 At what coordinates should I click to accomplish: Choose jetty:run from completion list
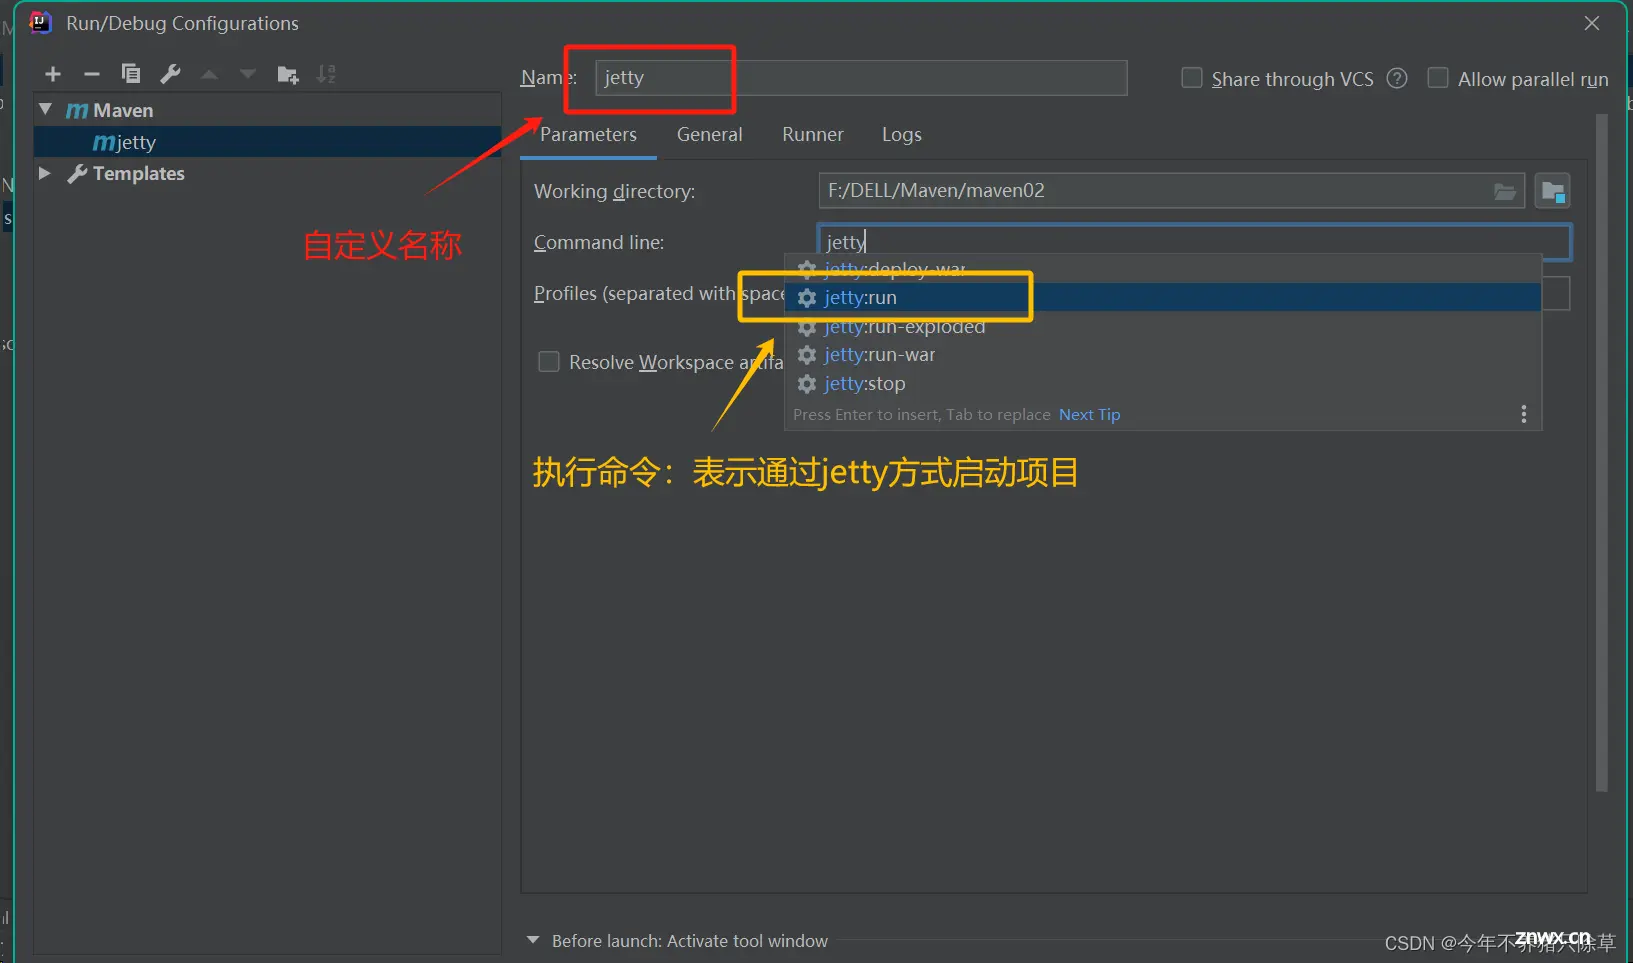click(x=1163, y=298)
